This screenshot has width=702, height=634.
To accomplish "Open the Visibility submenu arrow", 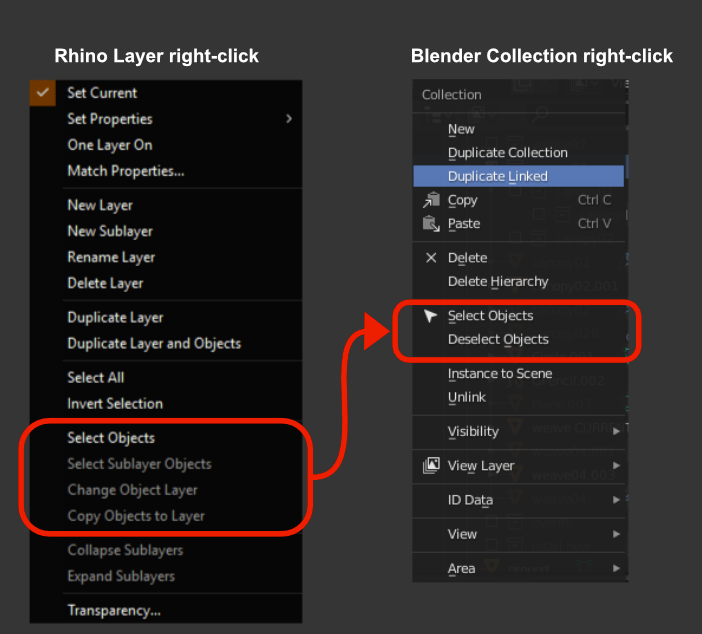I will (616, 431).
